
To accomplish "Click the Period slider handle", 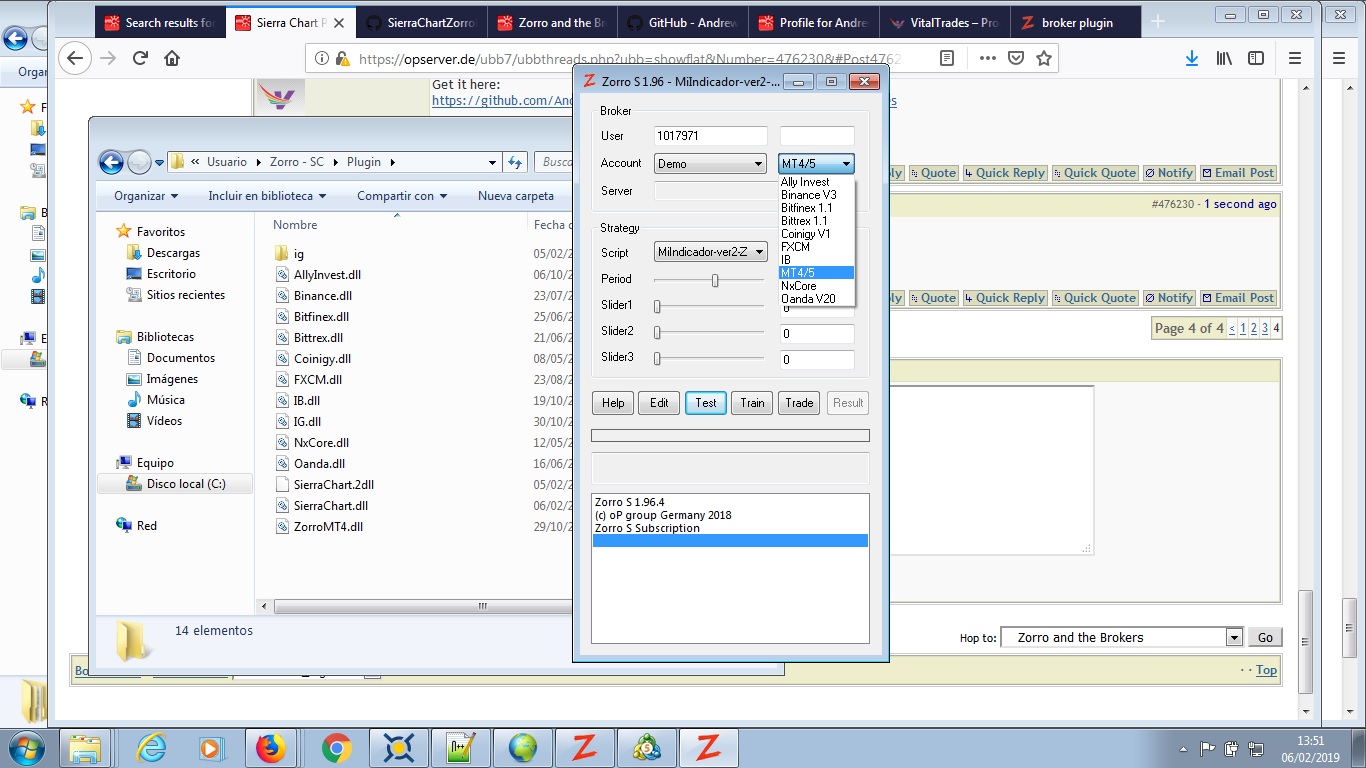I will tap(715, 280).
